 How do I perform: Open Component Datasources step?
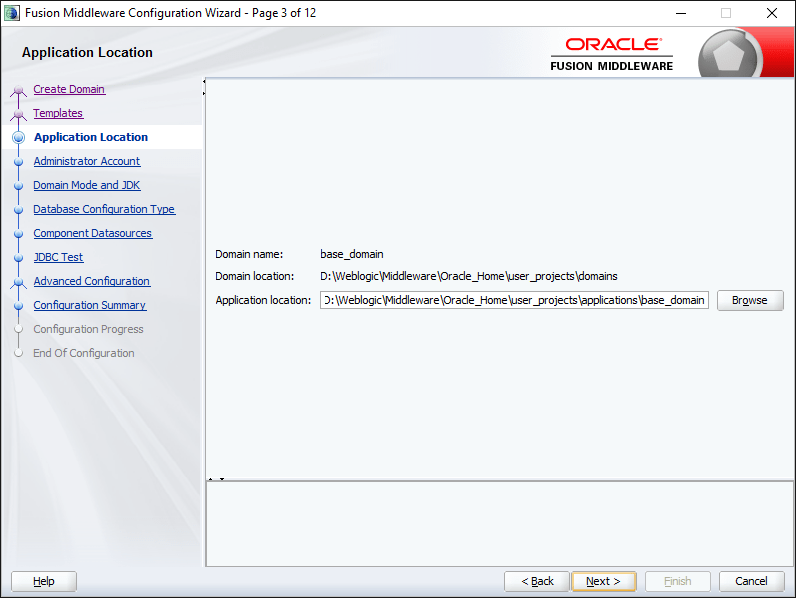[92, 233]
